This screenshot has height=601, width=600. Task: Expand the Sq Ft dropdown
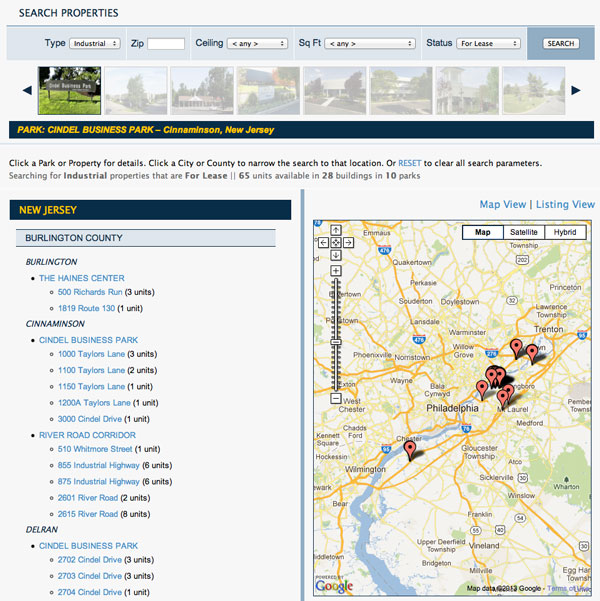[370, 44]
